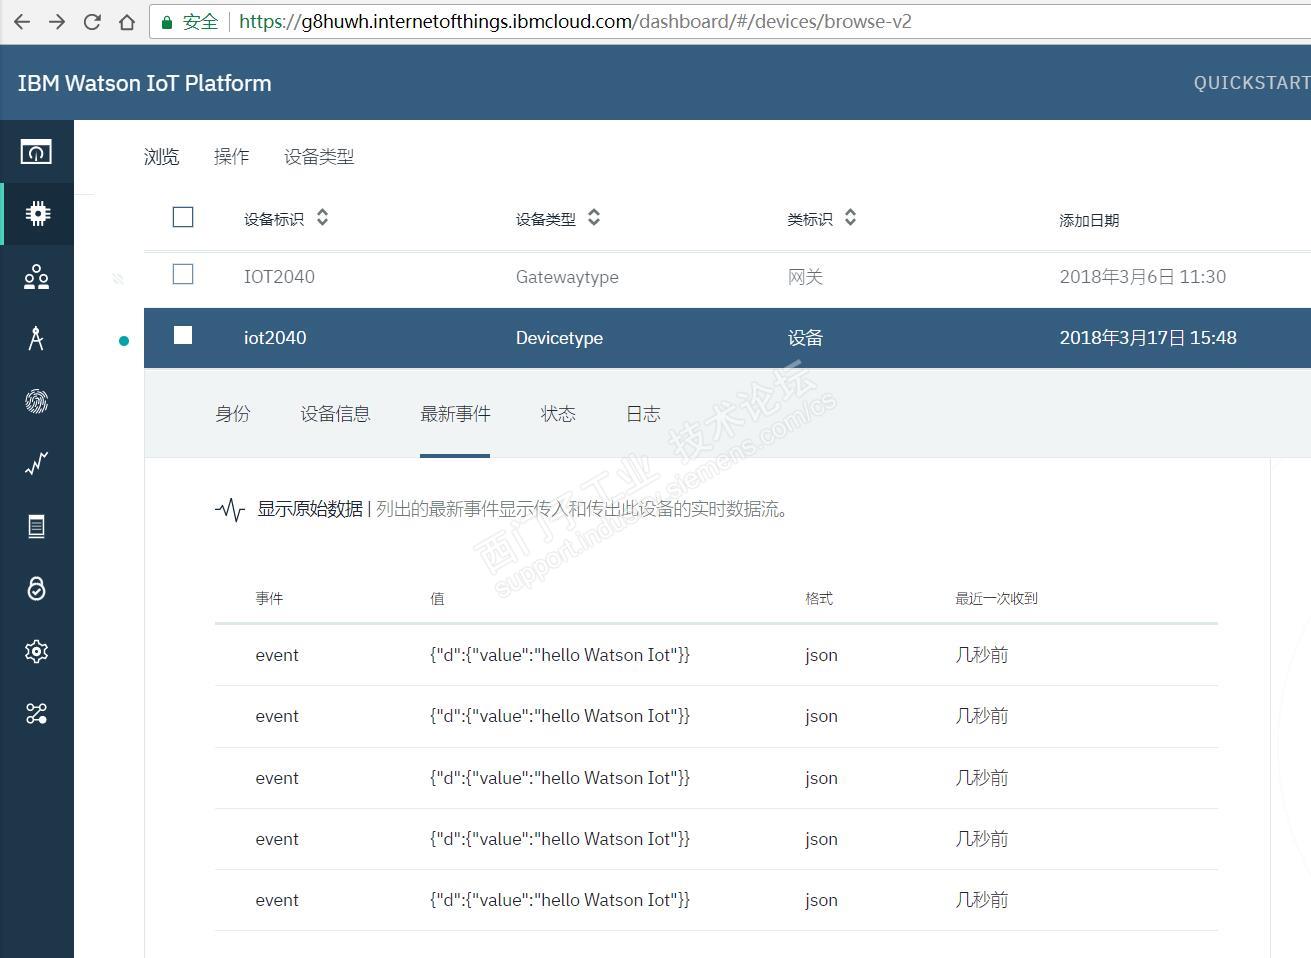Sort by 设备类型 column arrows
Viewport: 1311px width, 958px height.
click(594, 217)
